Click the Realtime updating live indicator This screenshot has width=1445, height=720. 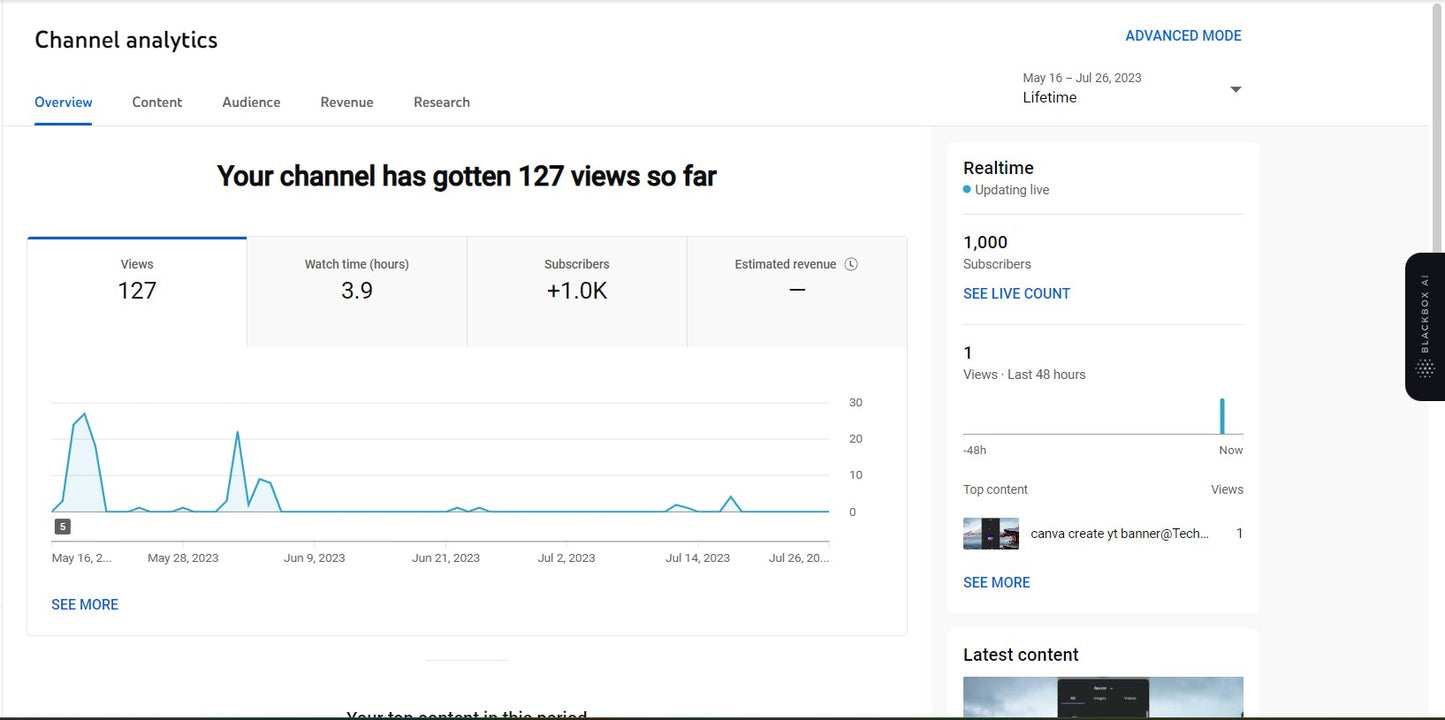[1005, 189]
